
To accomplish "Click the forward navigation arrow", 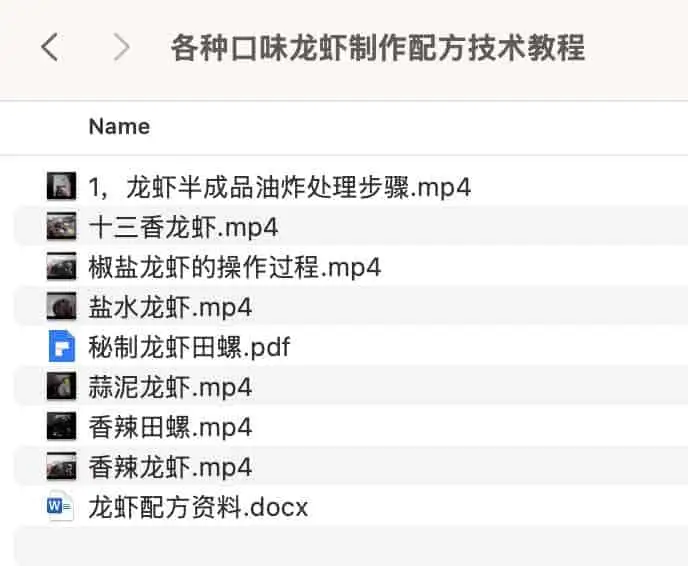I will pyautogui.click(x=122, y=47).
